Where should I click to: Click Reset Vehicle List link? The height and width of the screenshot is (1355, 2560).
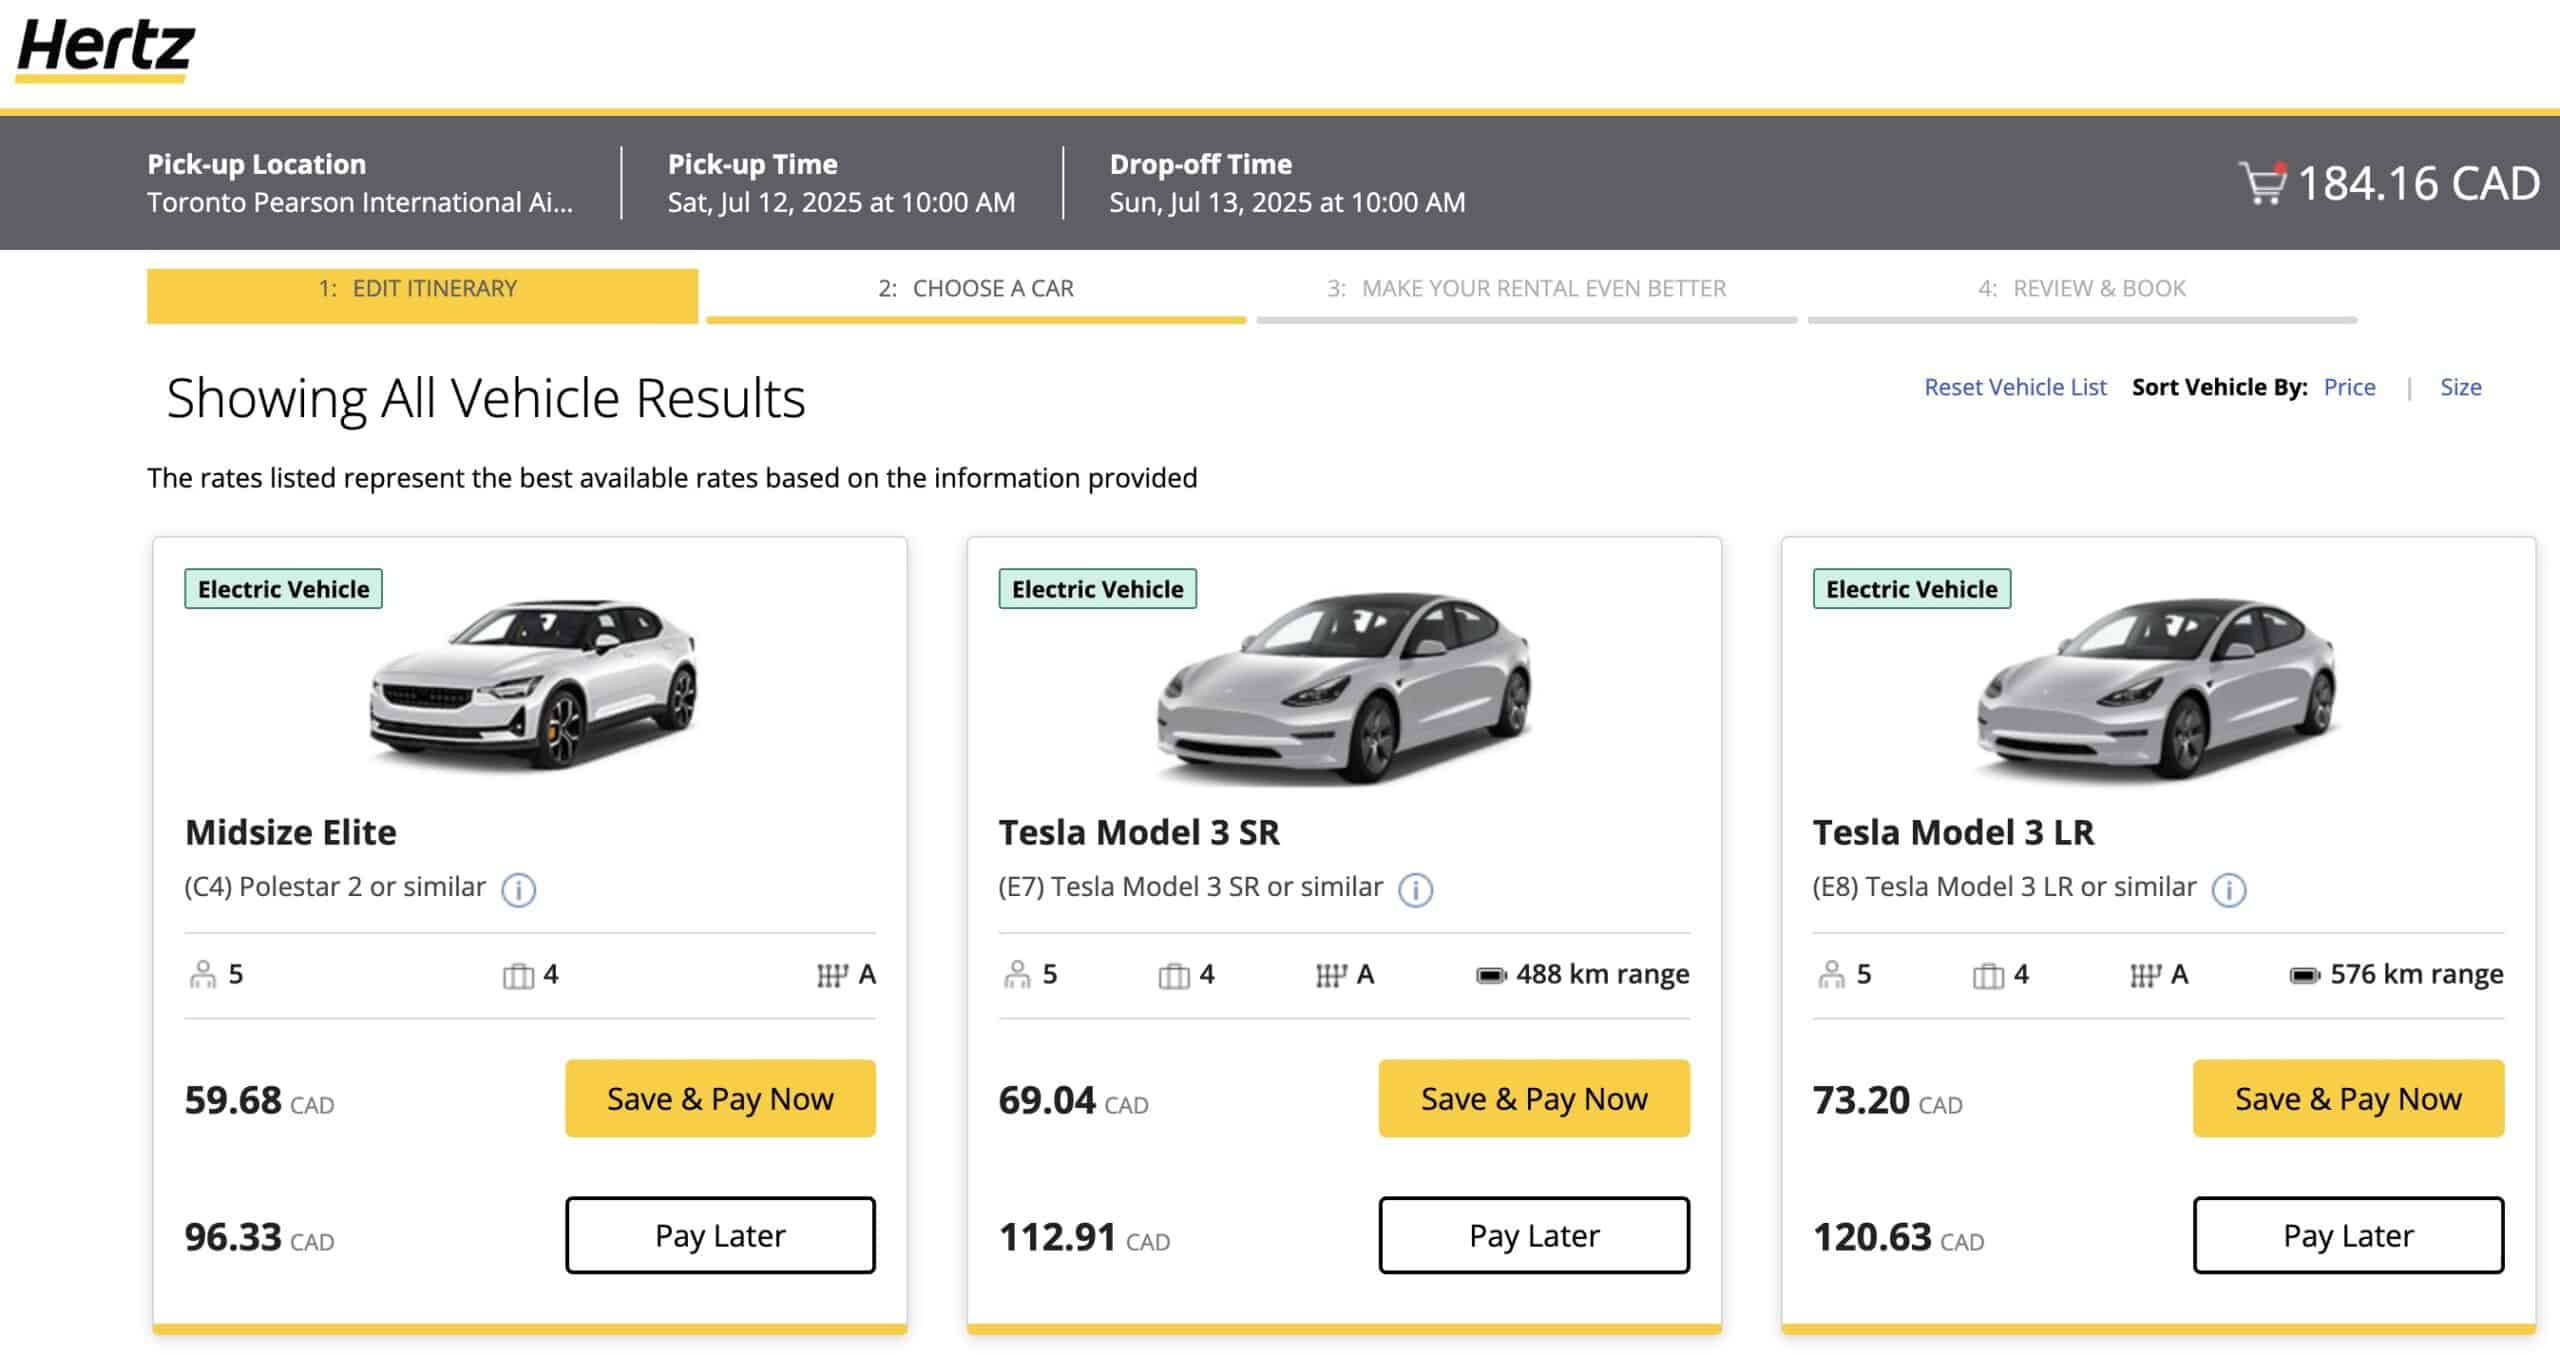pos(2014,387)
